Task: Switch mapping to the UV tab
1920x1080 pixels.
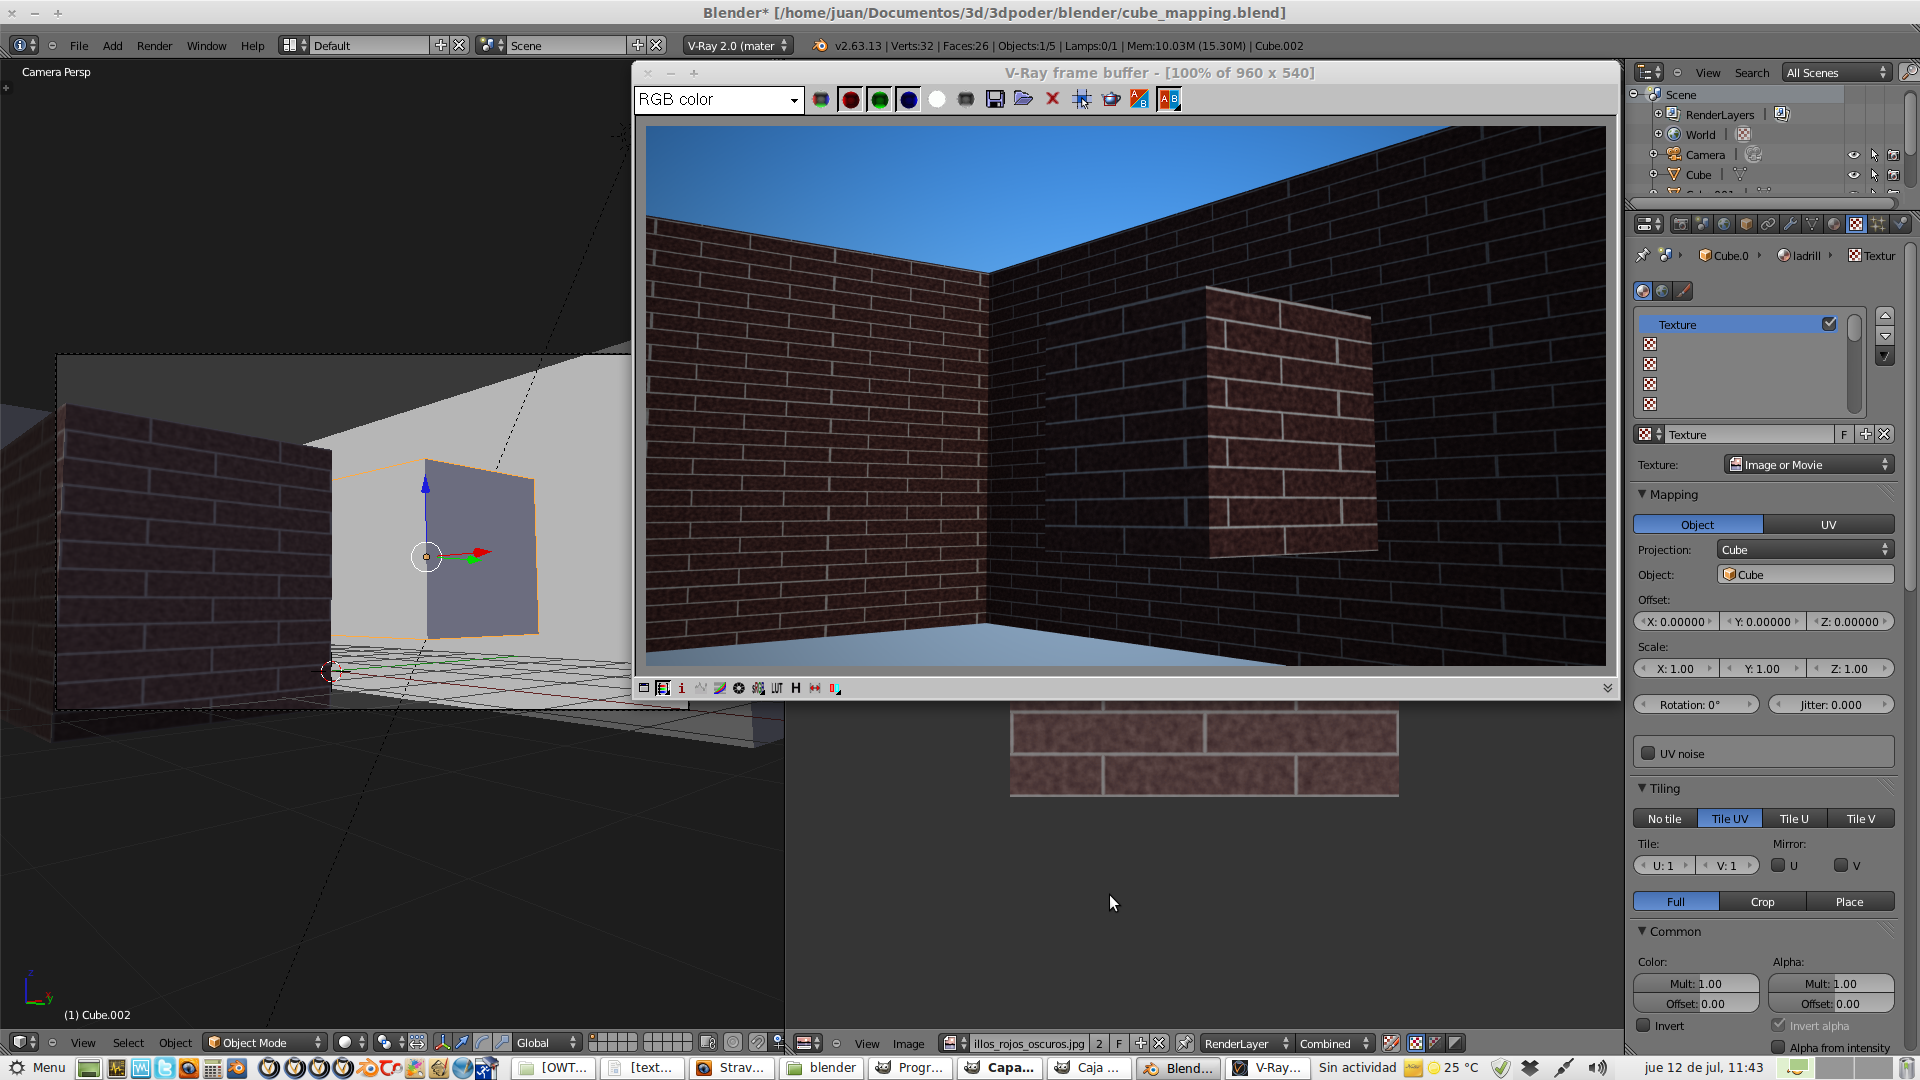Action: pyautogui.click(x=1828, y=525)
